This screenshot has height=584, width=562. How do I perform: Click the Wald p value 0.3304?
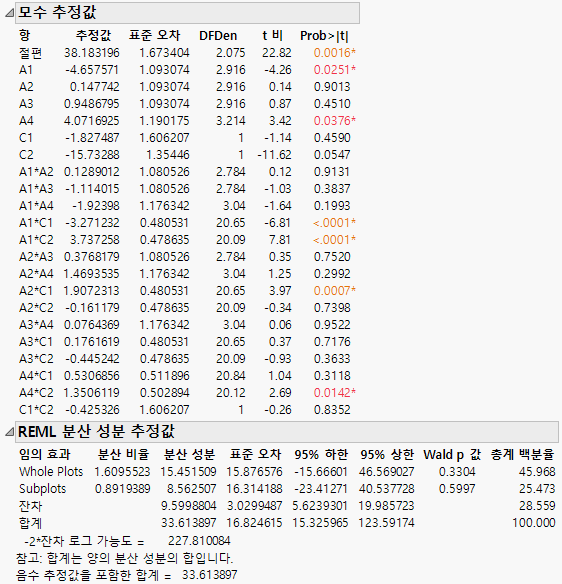click(x=457, y=472)
